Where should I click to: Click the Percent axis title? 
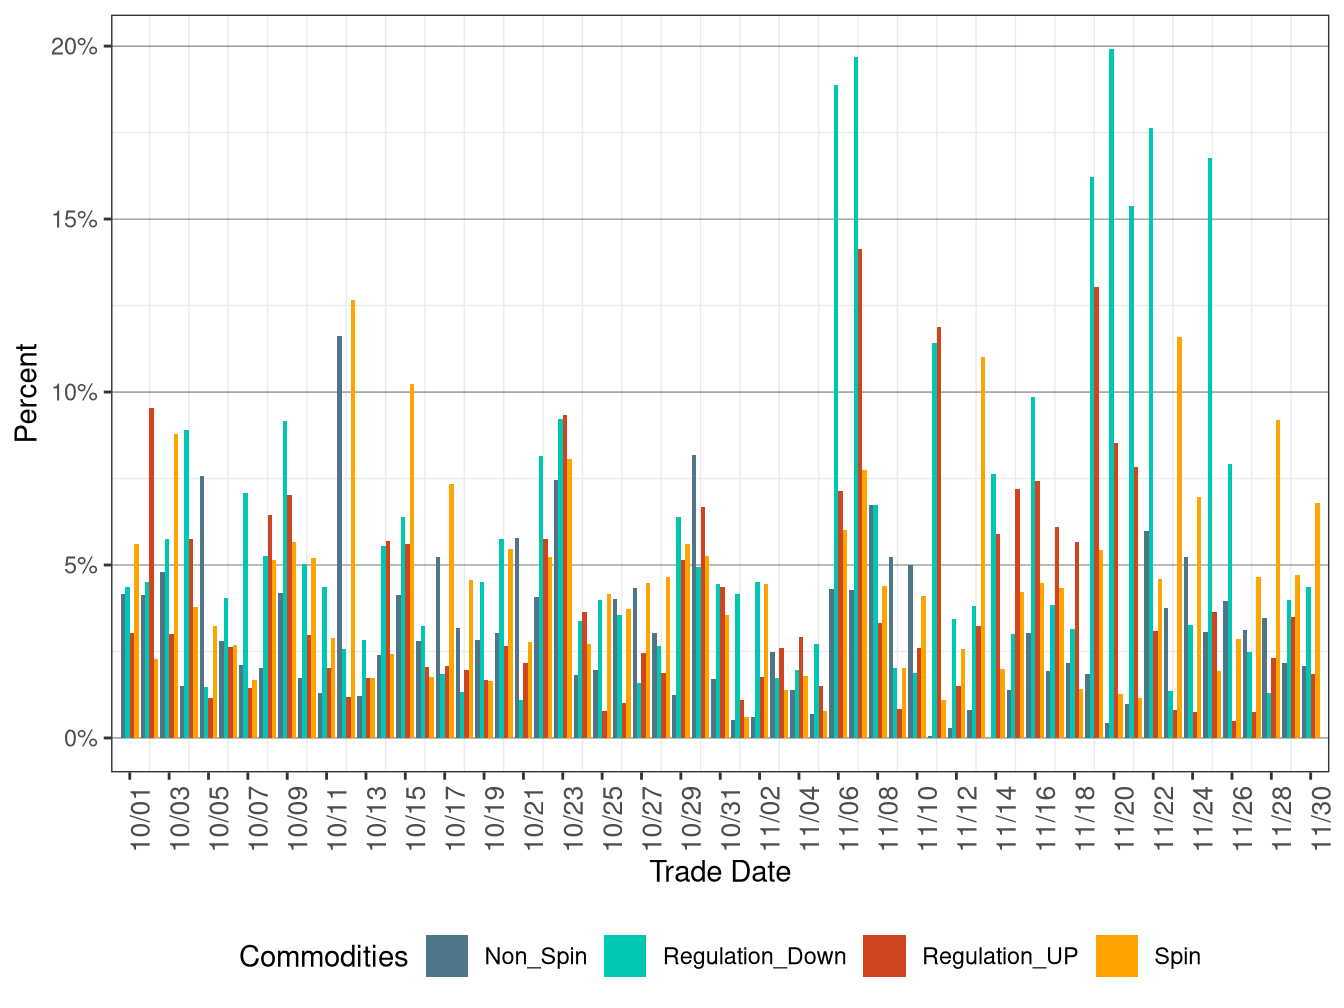(27, 390)
